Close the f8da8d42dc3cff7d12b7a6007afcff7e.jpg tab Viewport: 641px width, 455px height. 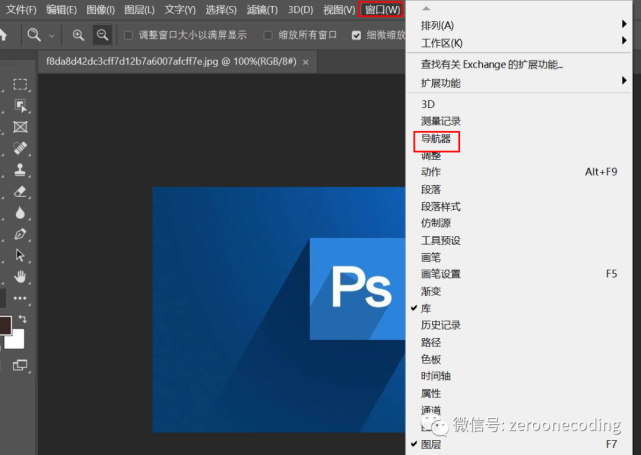coord(305,62)
